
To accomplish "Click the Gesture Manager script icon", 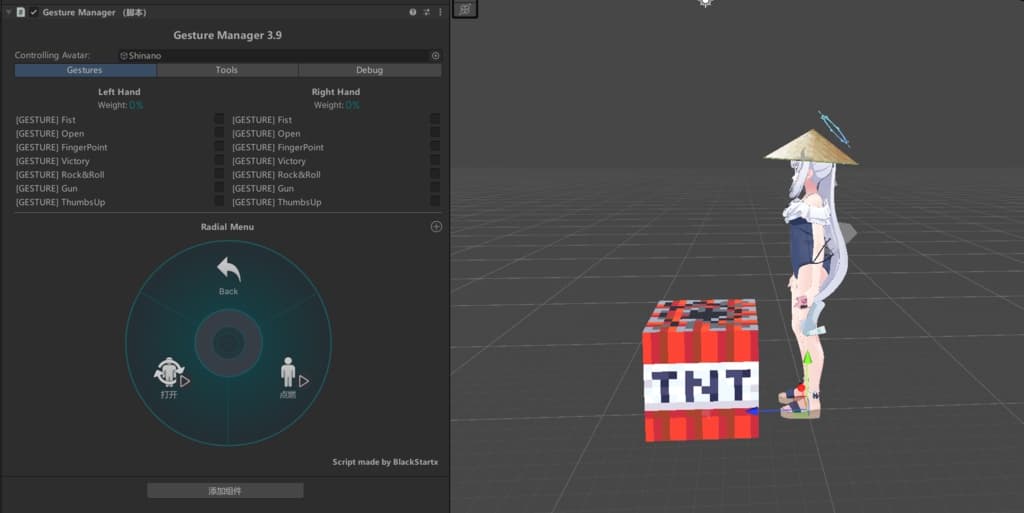I will point(21,12).
